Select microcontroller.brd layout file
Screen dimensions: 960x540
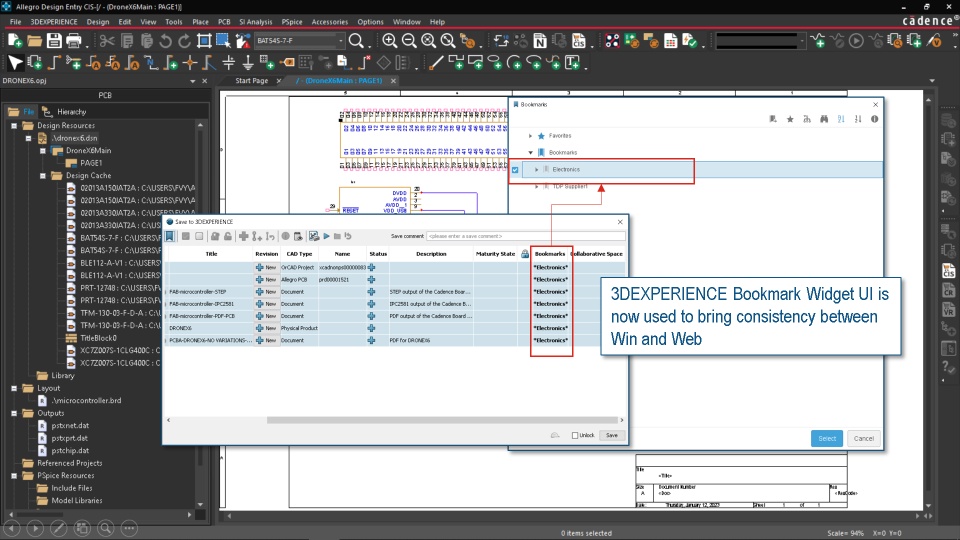coord(86,401)
